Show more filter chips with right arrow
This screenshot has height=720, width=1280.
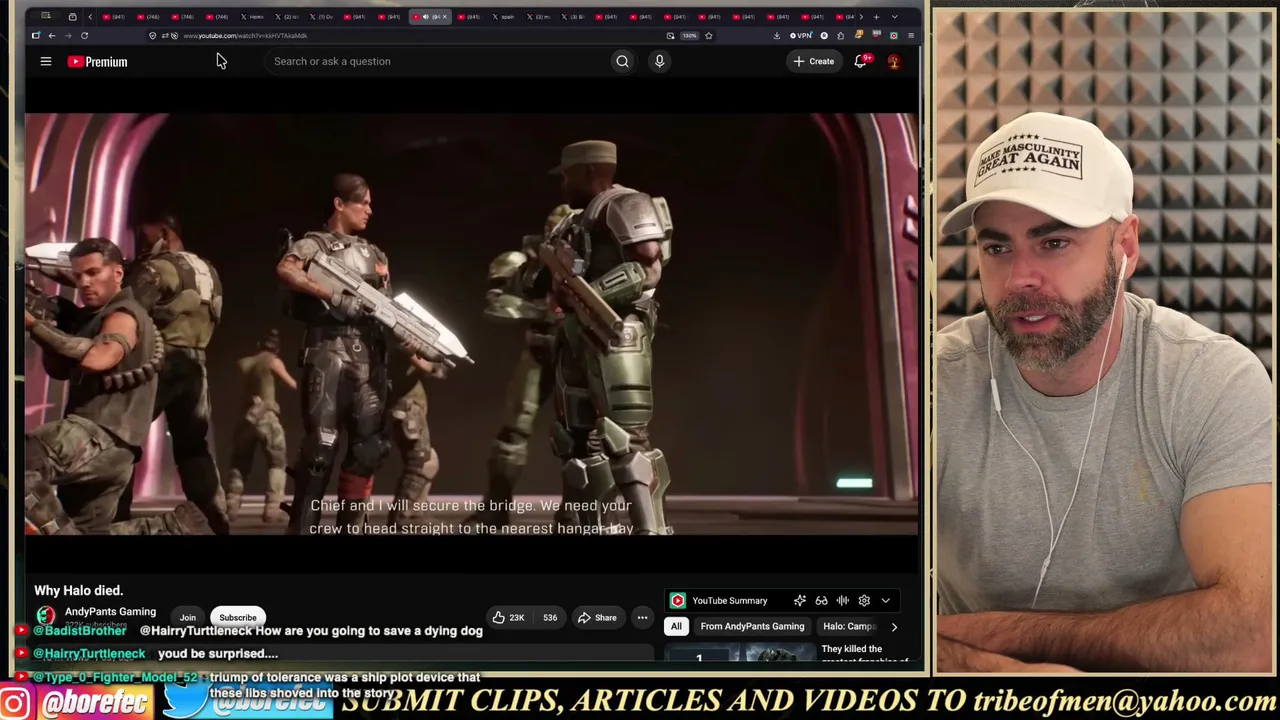(894, 627)
